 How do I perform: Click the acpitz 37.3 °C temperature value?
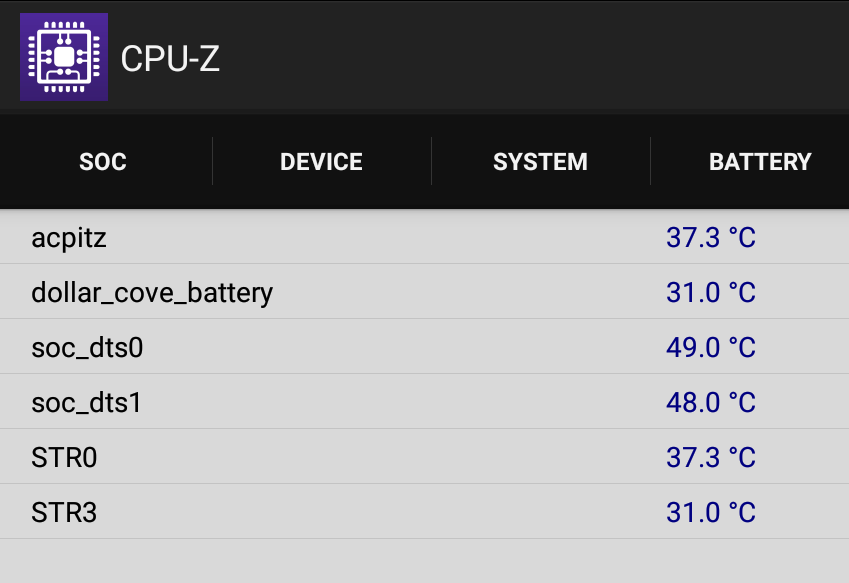[x=710, y=237]
